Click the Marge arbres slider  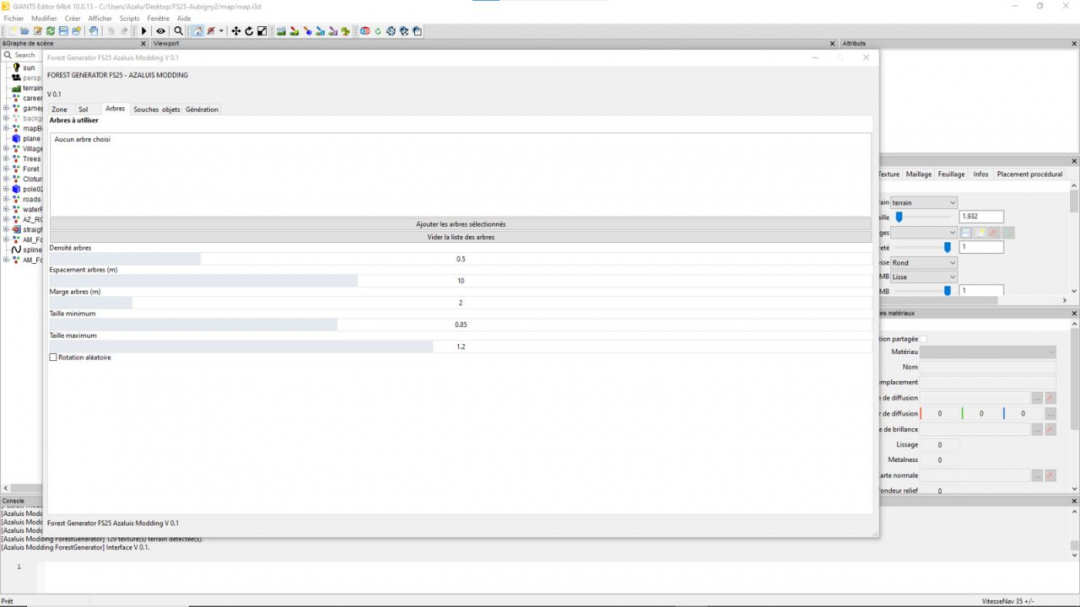[x=460, y=302]
